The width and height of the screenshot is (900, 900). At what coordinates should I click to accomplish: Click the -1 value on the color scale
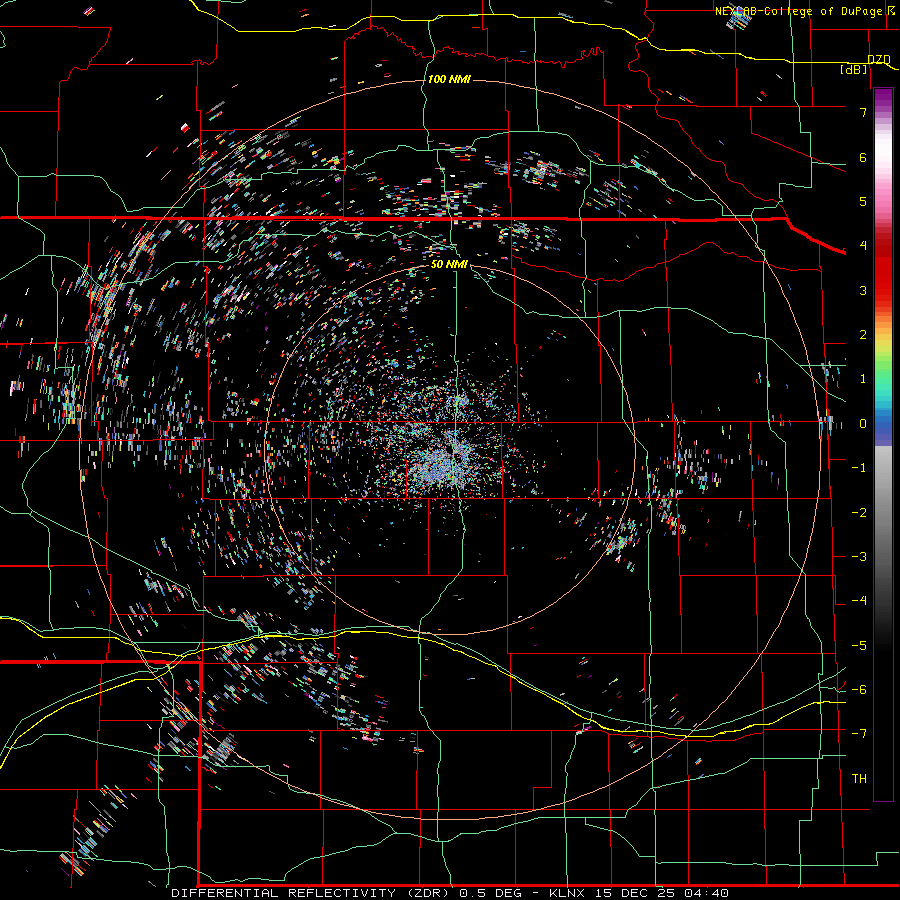(x=859, y=468)
